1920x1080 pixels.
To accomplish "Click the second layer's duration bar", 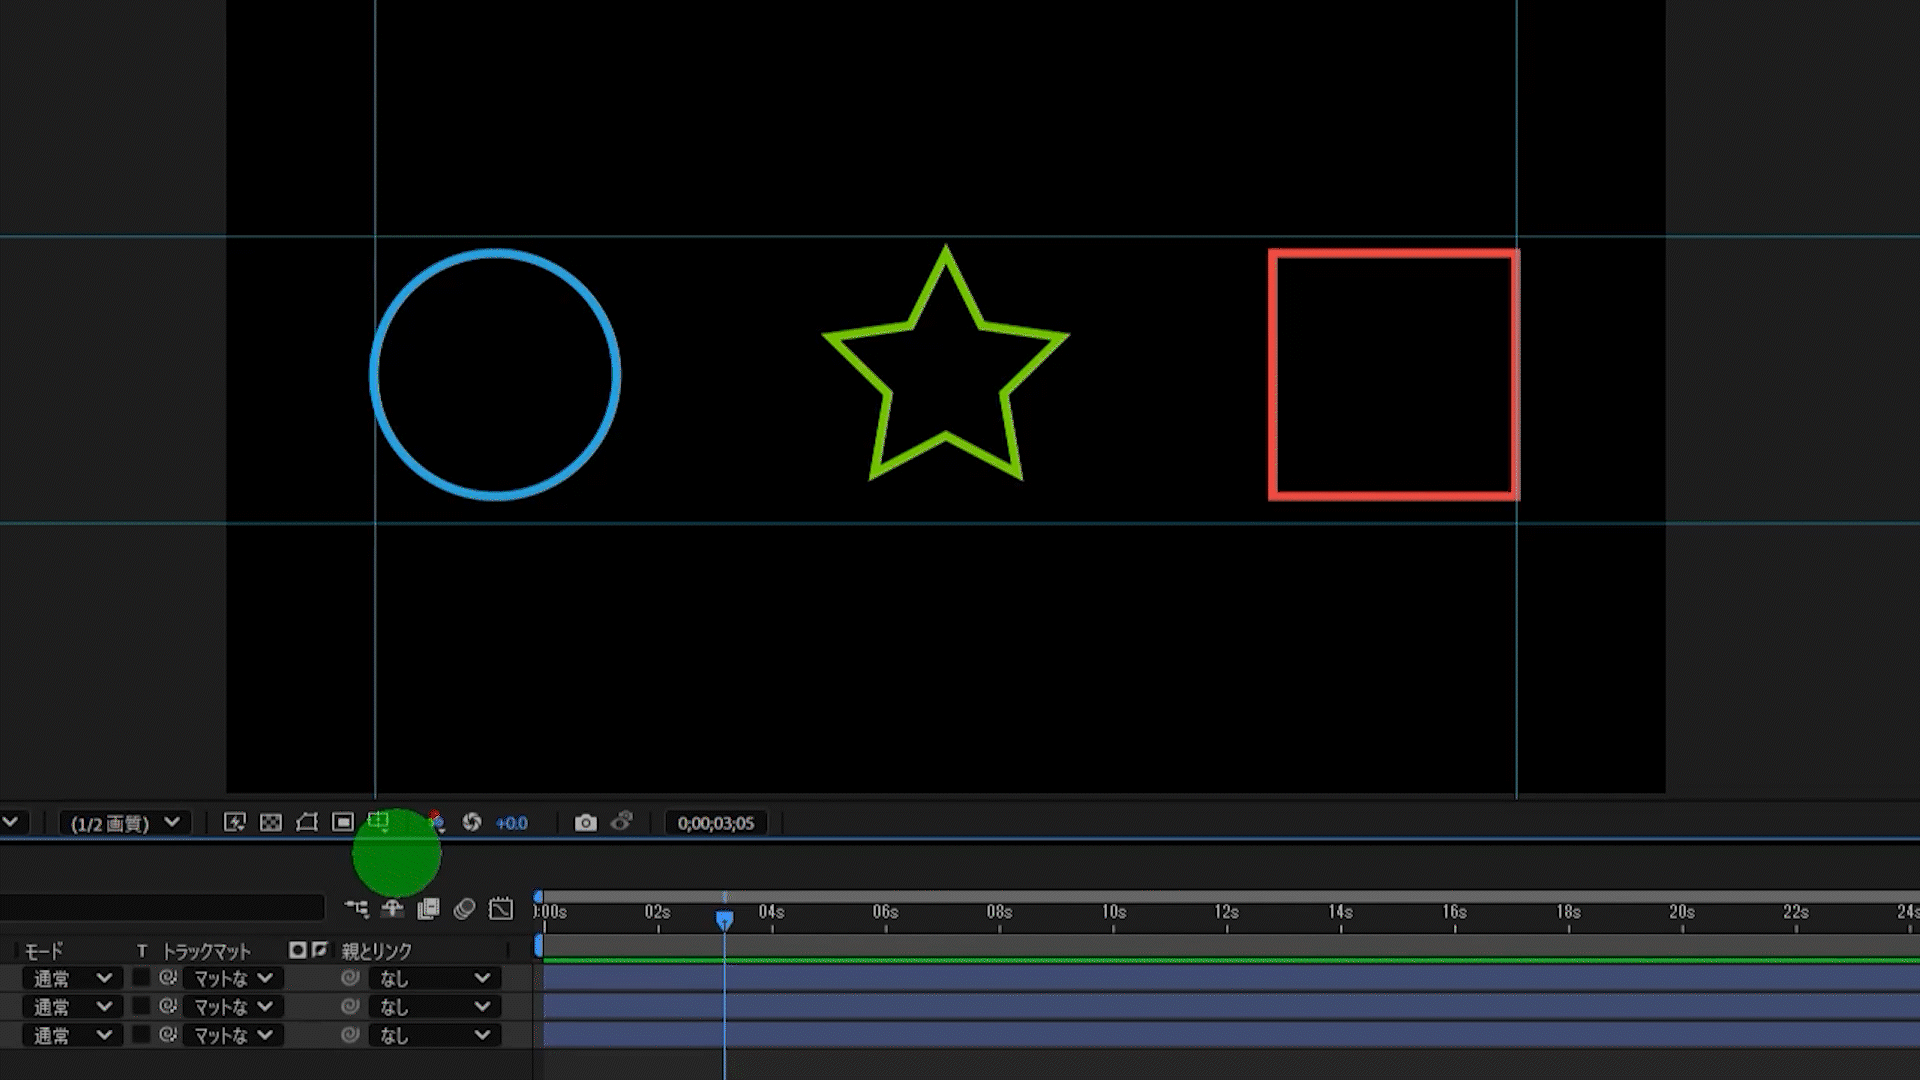I will tap(1231, 1006).
